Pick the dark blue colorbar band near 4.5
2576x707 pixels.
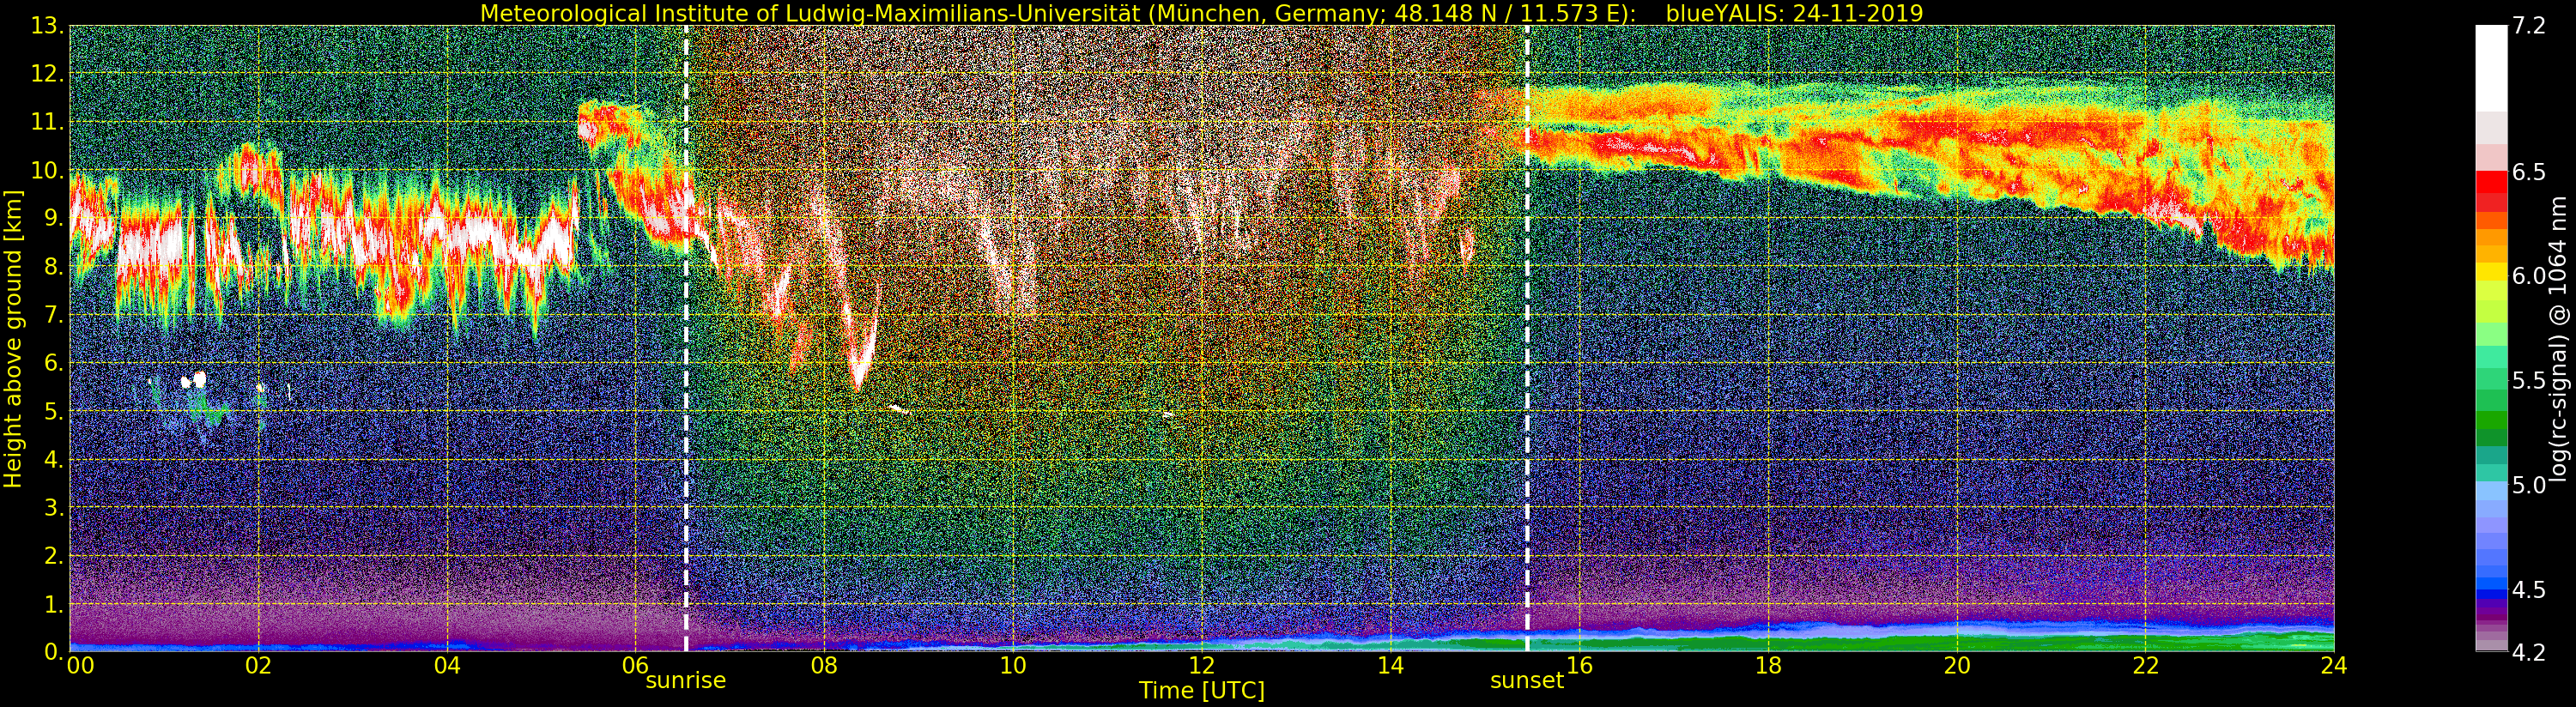(x=2490, y=595)
